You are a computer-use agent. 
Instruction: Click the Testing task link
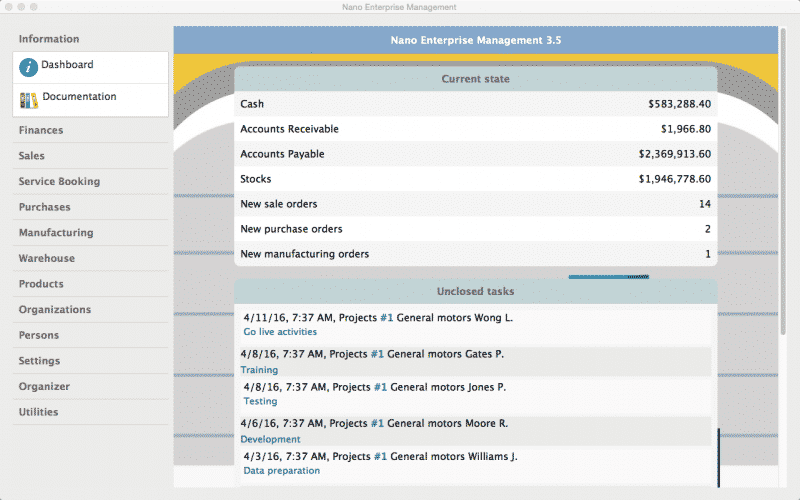pos(261,402)
